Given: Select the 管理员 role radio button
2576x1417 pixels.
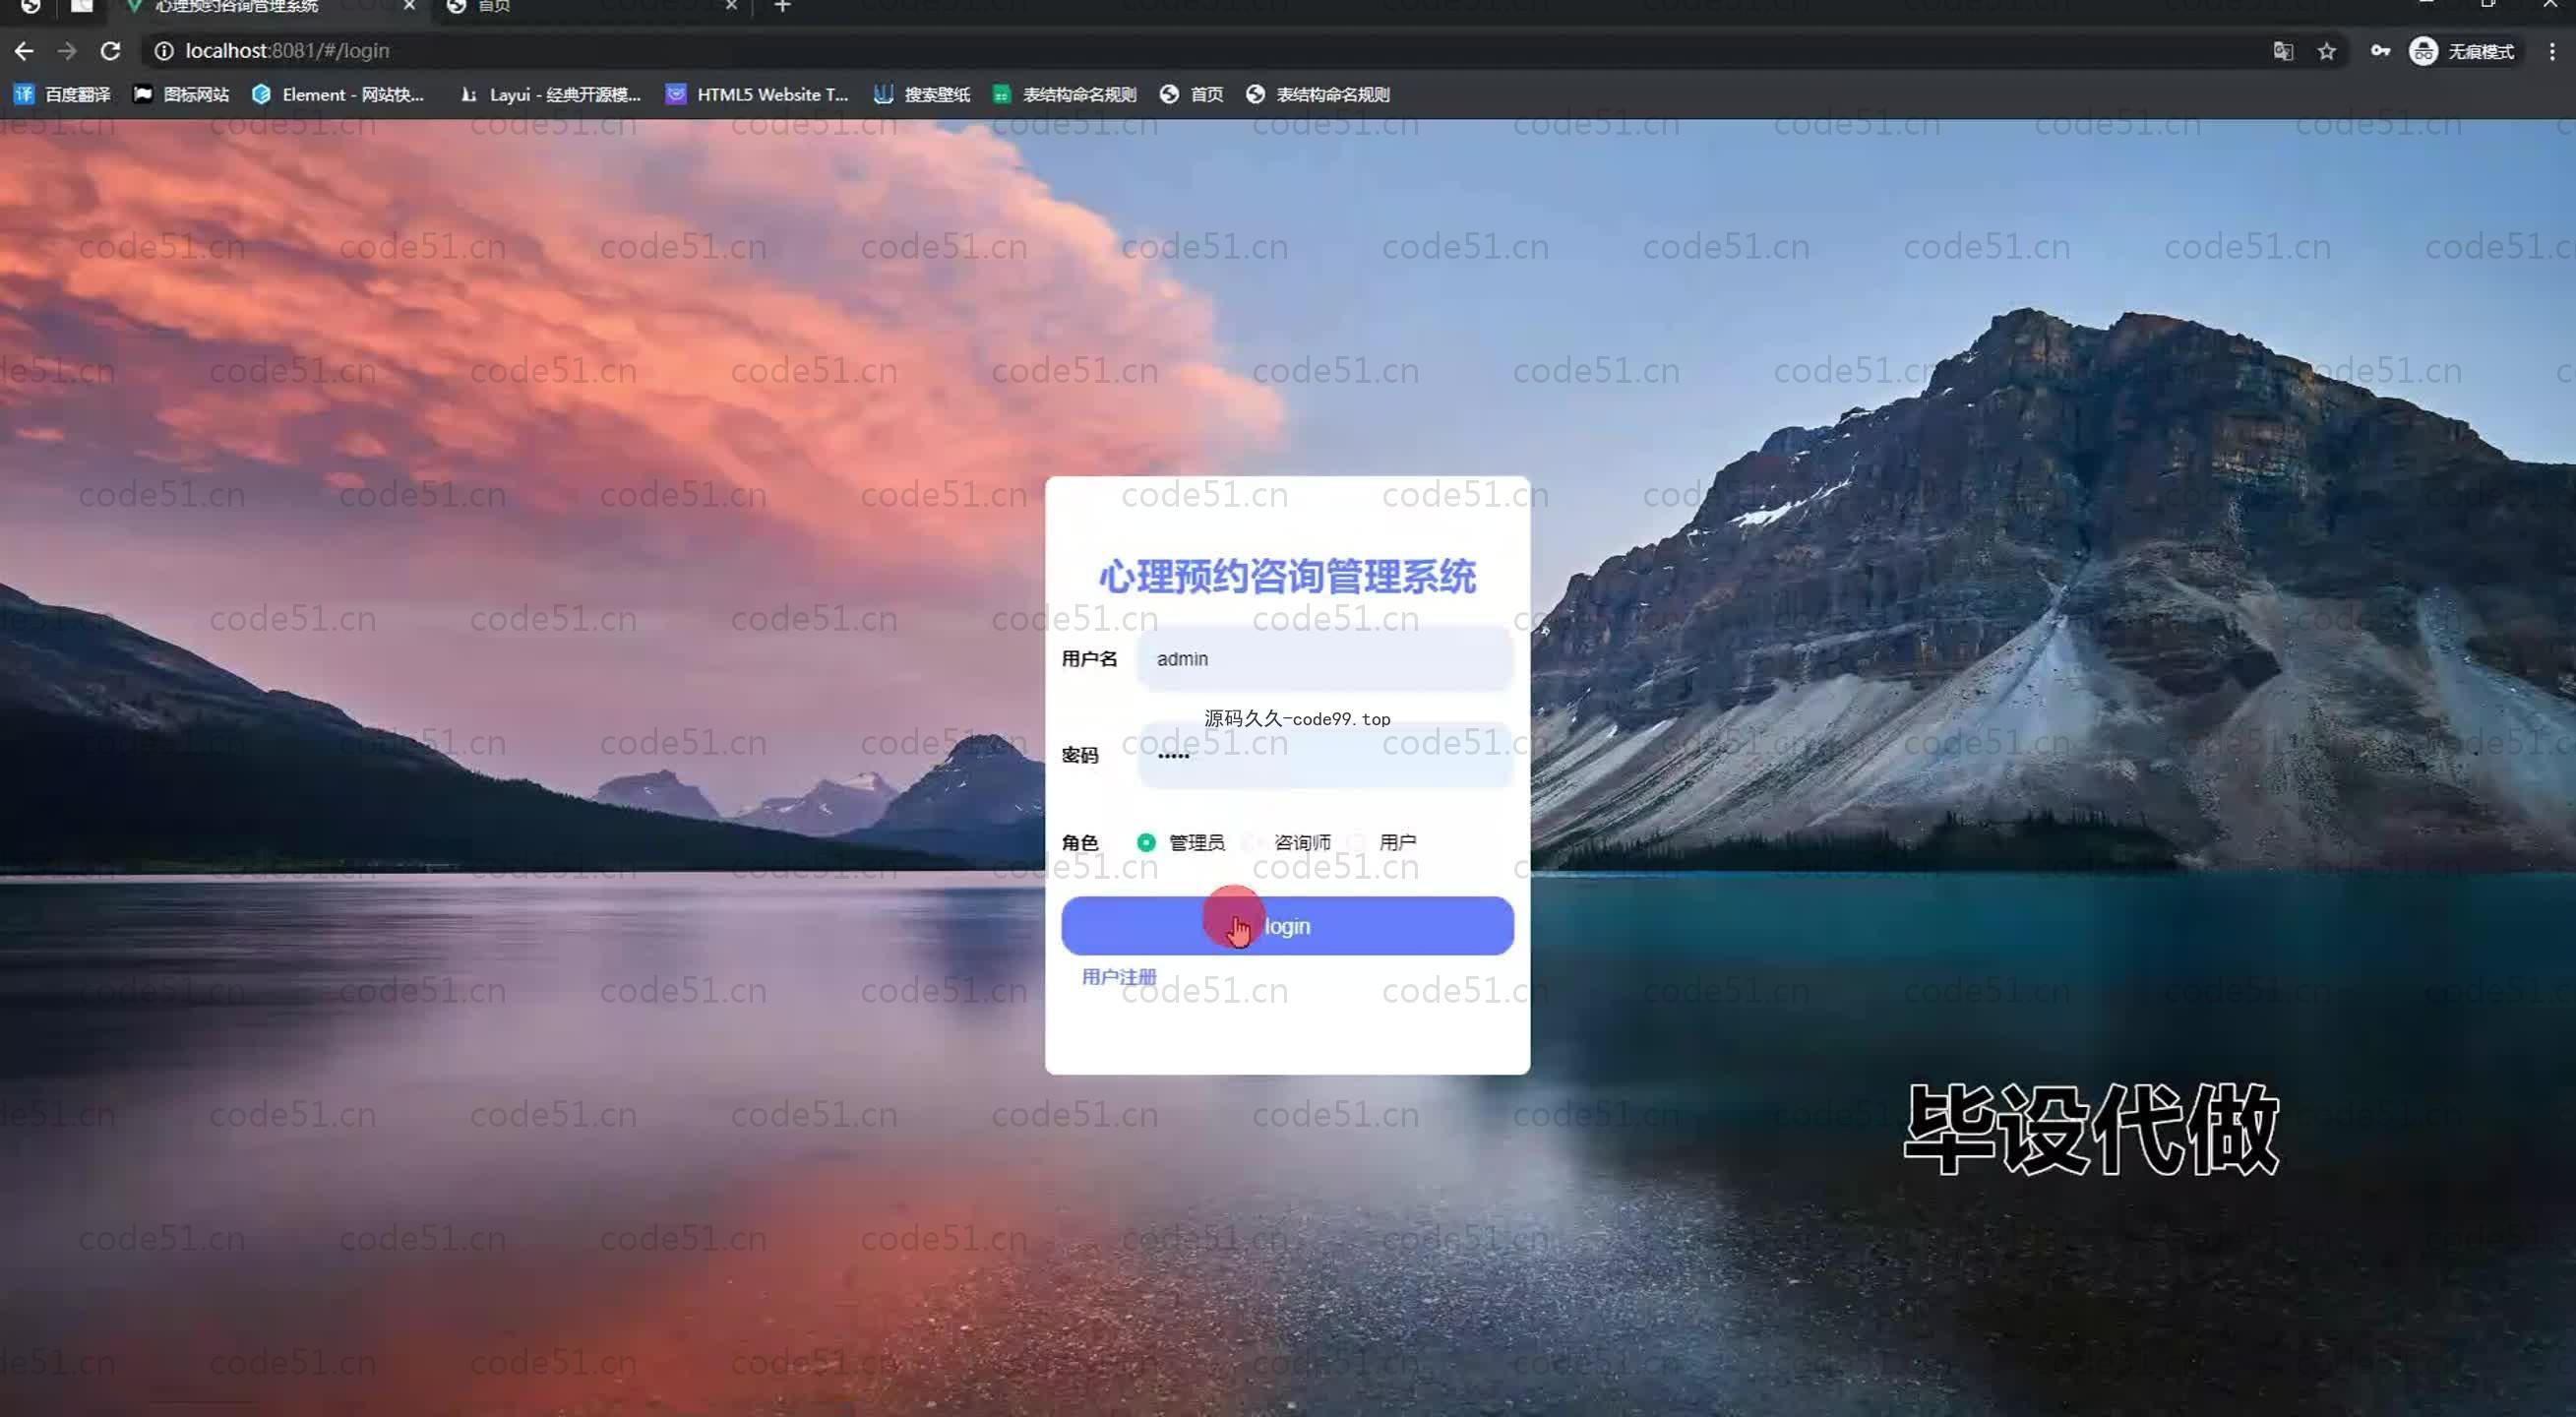Looking at the screenshot, I should pyautogui.click(x=1146, y=842).
